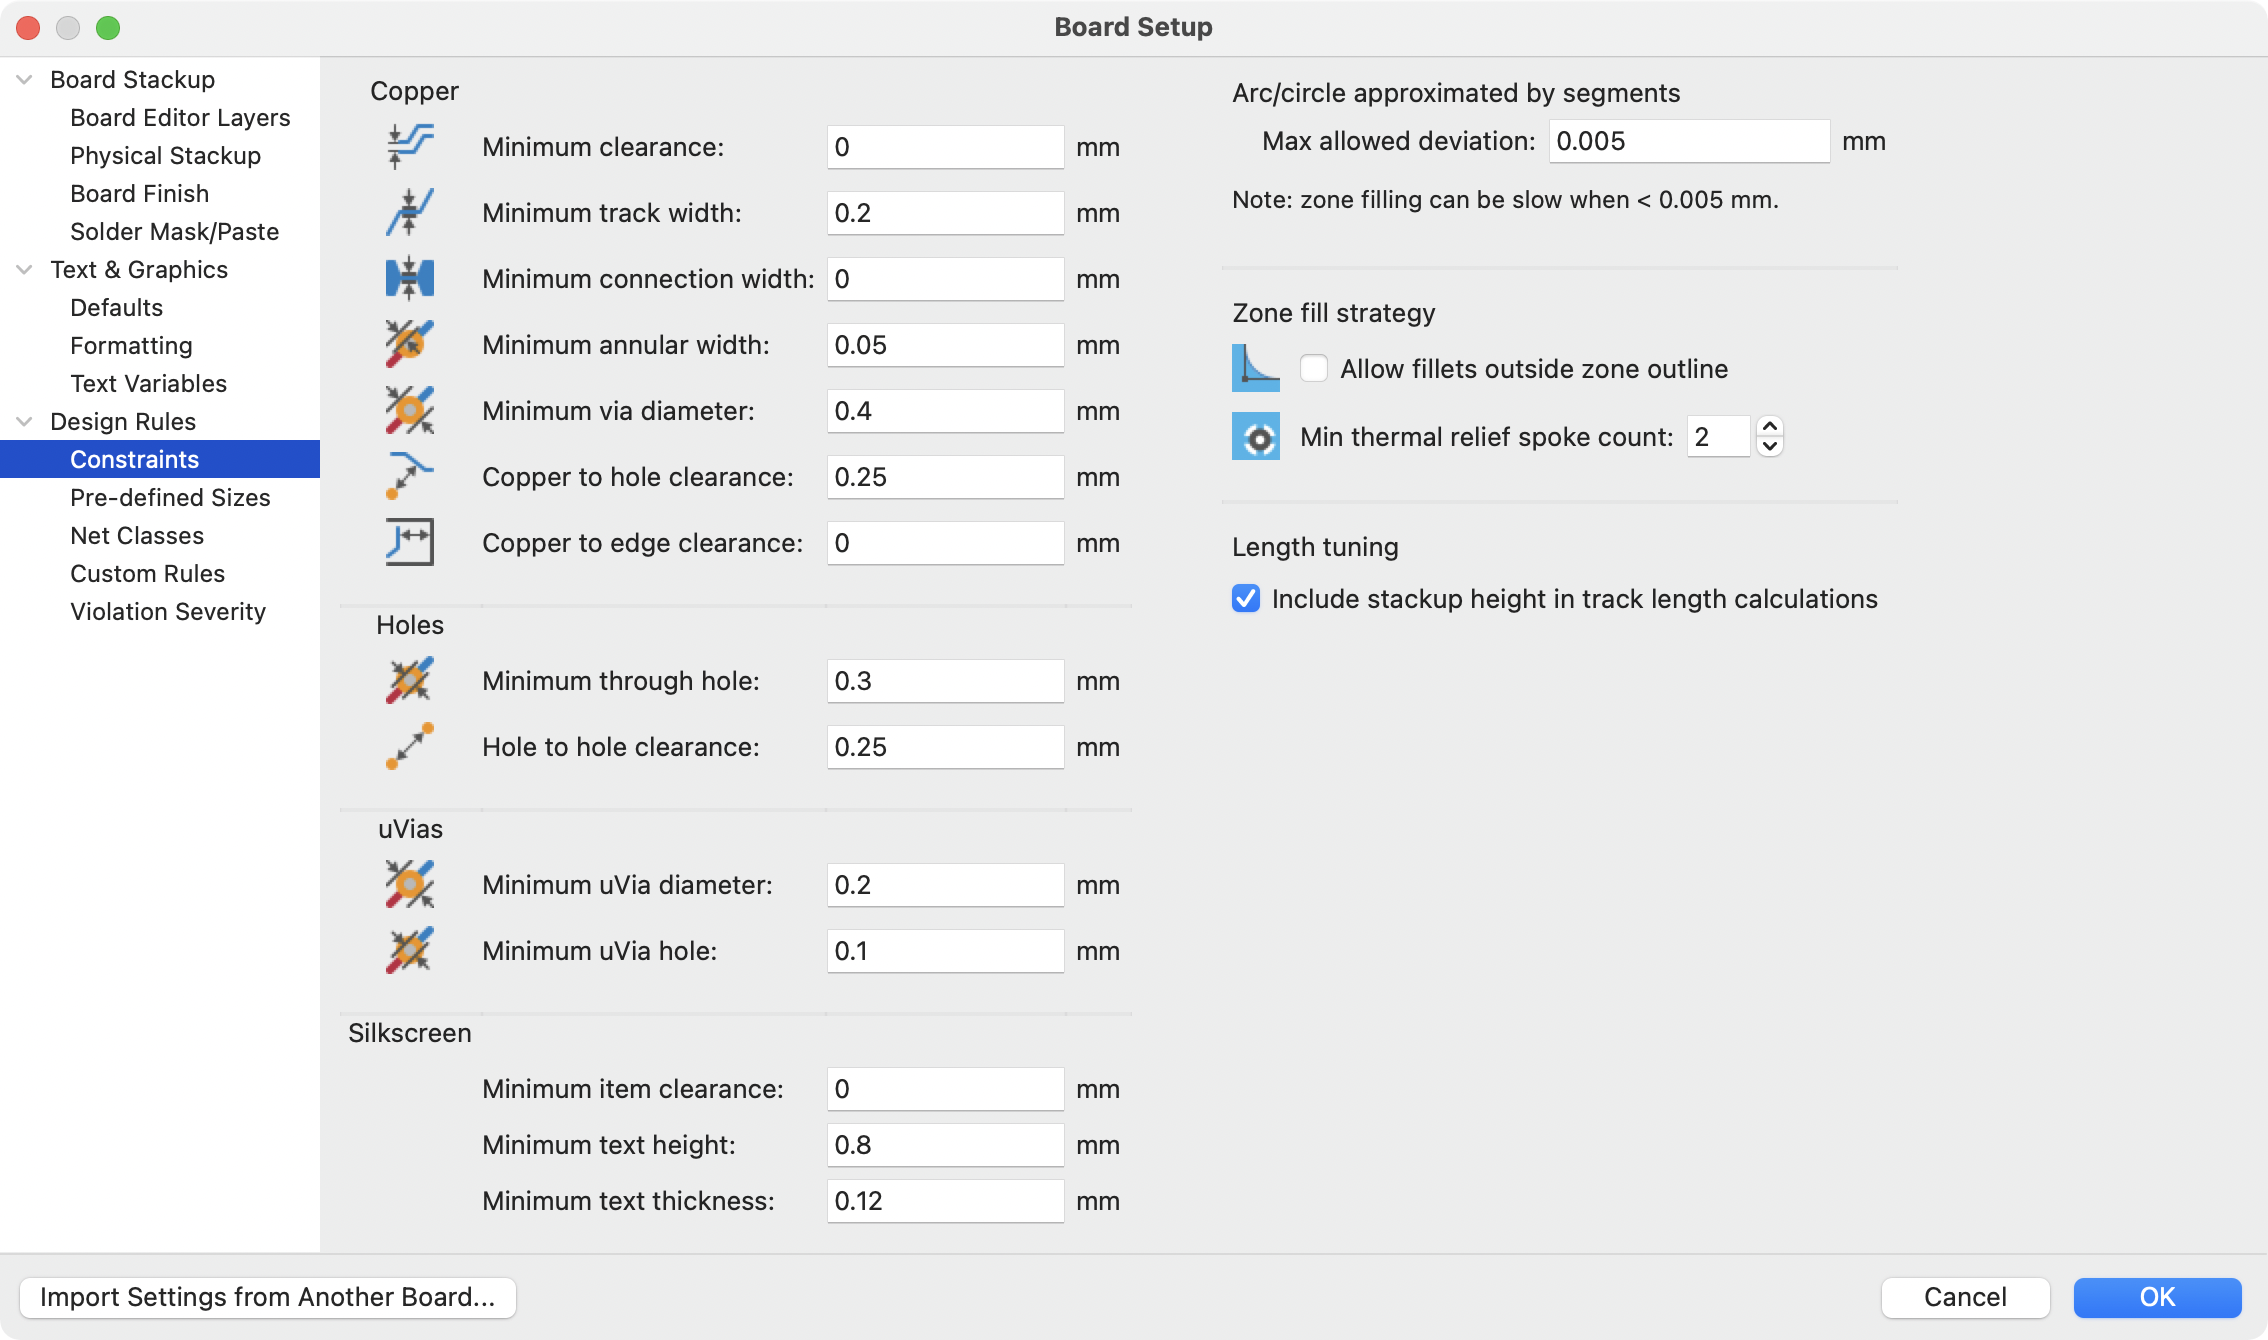
Task: Enable Include stackup height in track length calculations
Action: click(x=1246, y=598)
